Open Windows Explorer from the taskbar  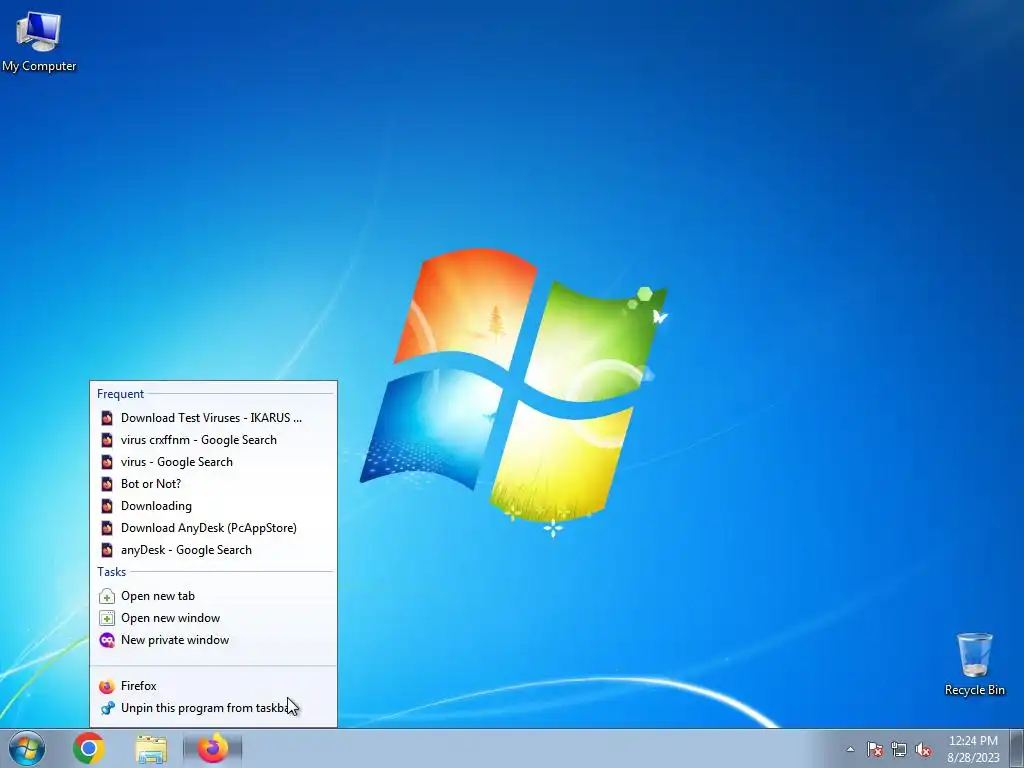click(x=151, y=748)
